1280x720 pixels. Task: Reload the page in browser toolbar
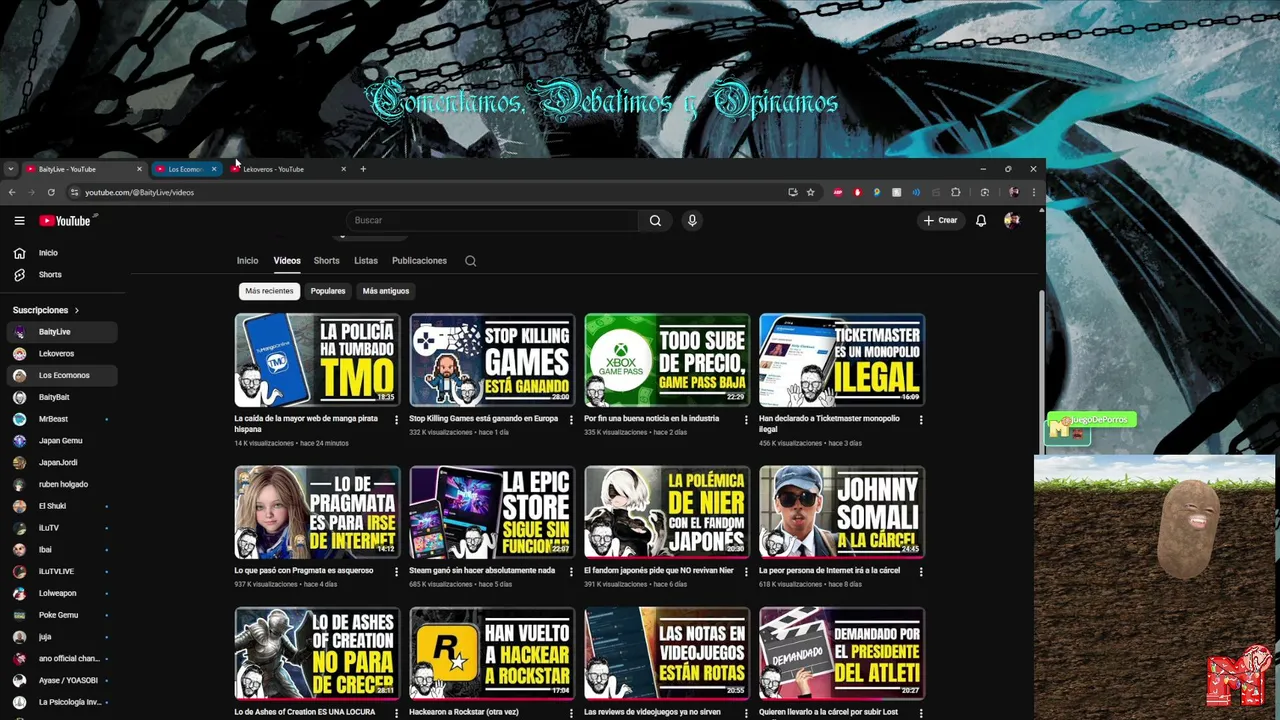point(51,192)
